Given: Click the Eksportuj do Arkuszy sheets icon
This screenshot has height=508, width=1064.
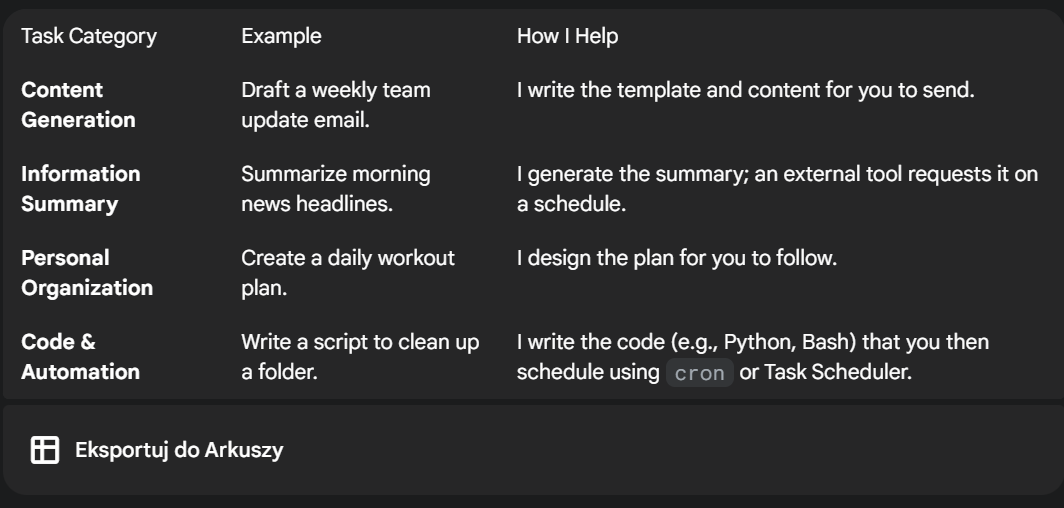Looking at the screenshot, I should pyautogui.click(x=45, y=450).
